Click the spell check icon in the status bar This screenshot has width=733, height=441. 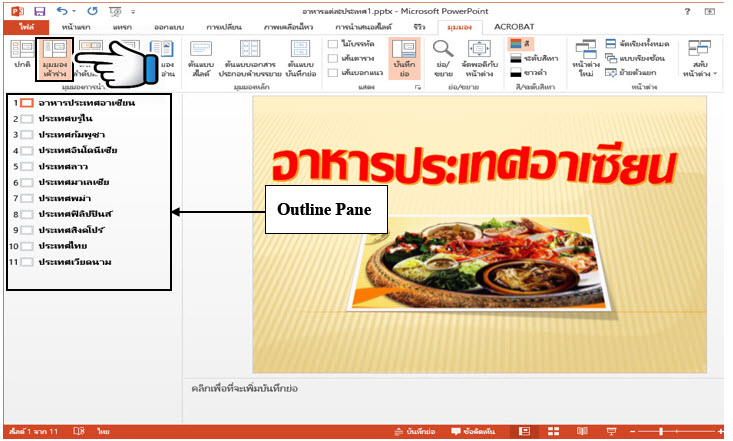pyautogui.click(x=79, y=431)
